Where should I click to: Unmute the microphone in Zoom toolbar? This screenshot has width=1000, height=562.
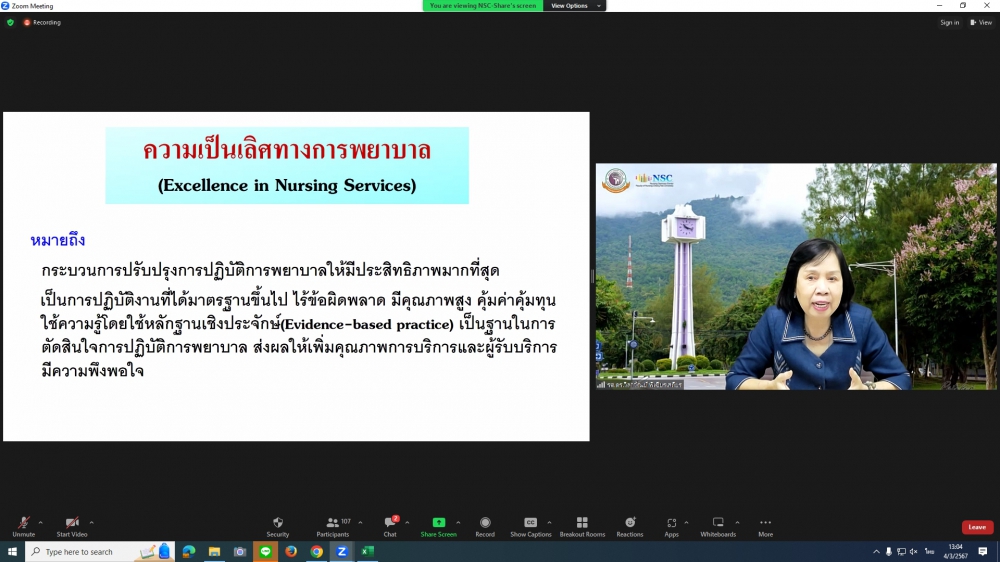[23, 524]
